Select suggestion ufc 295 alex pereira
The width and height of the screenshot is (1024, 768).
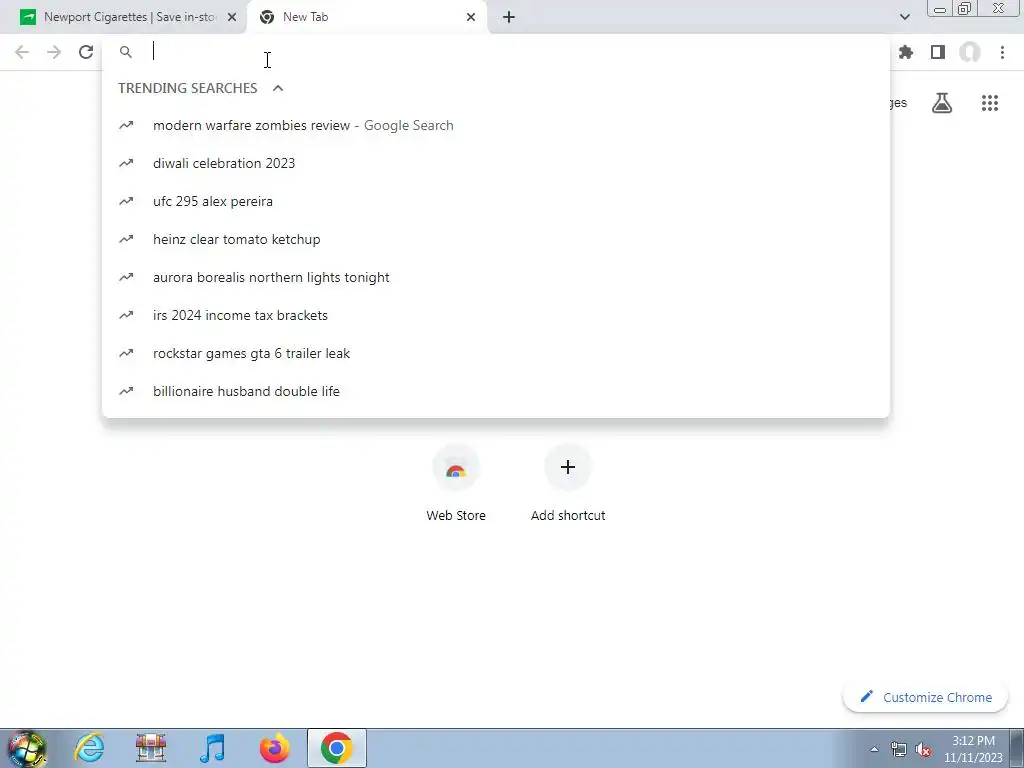point(496,201)
